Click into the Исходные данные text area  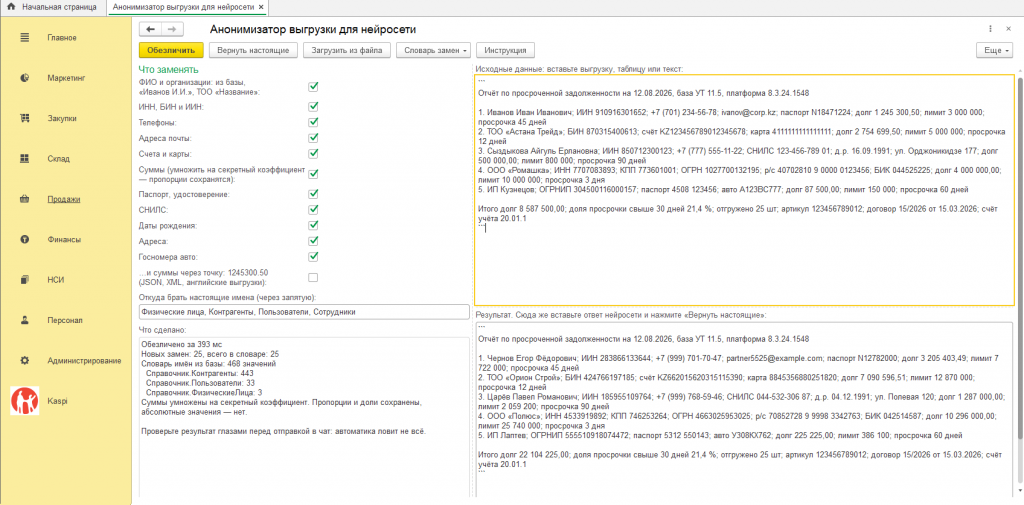(744, 189)
